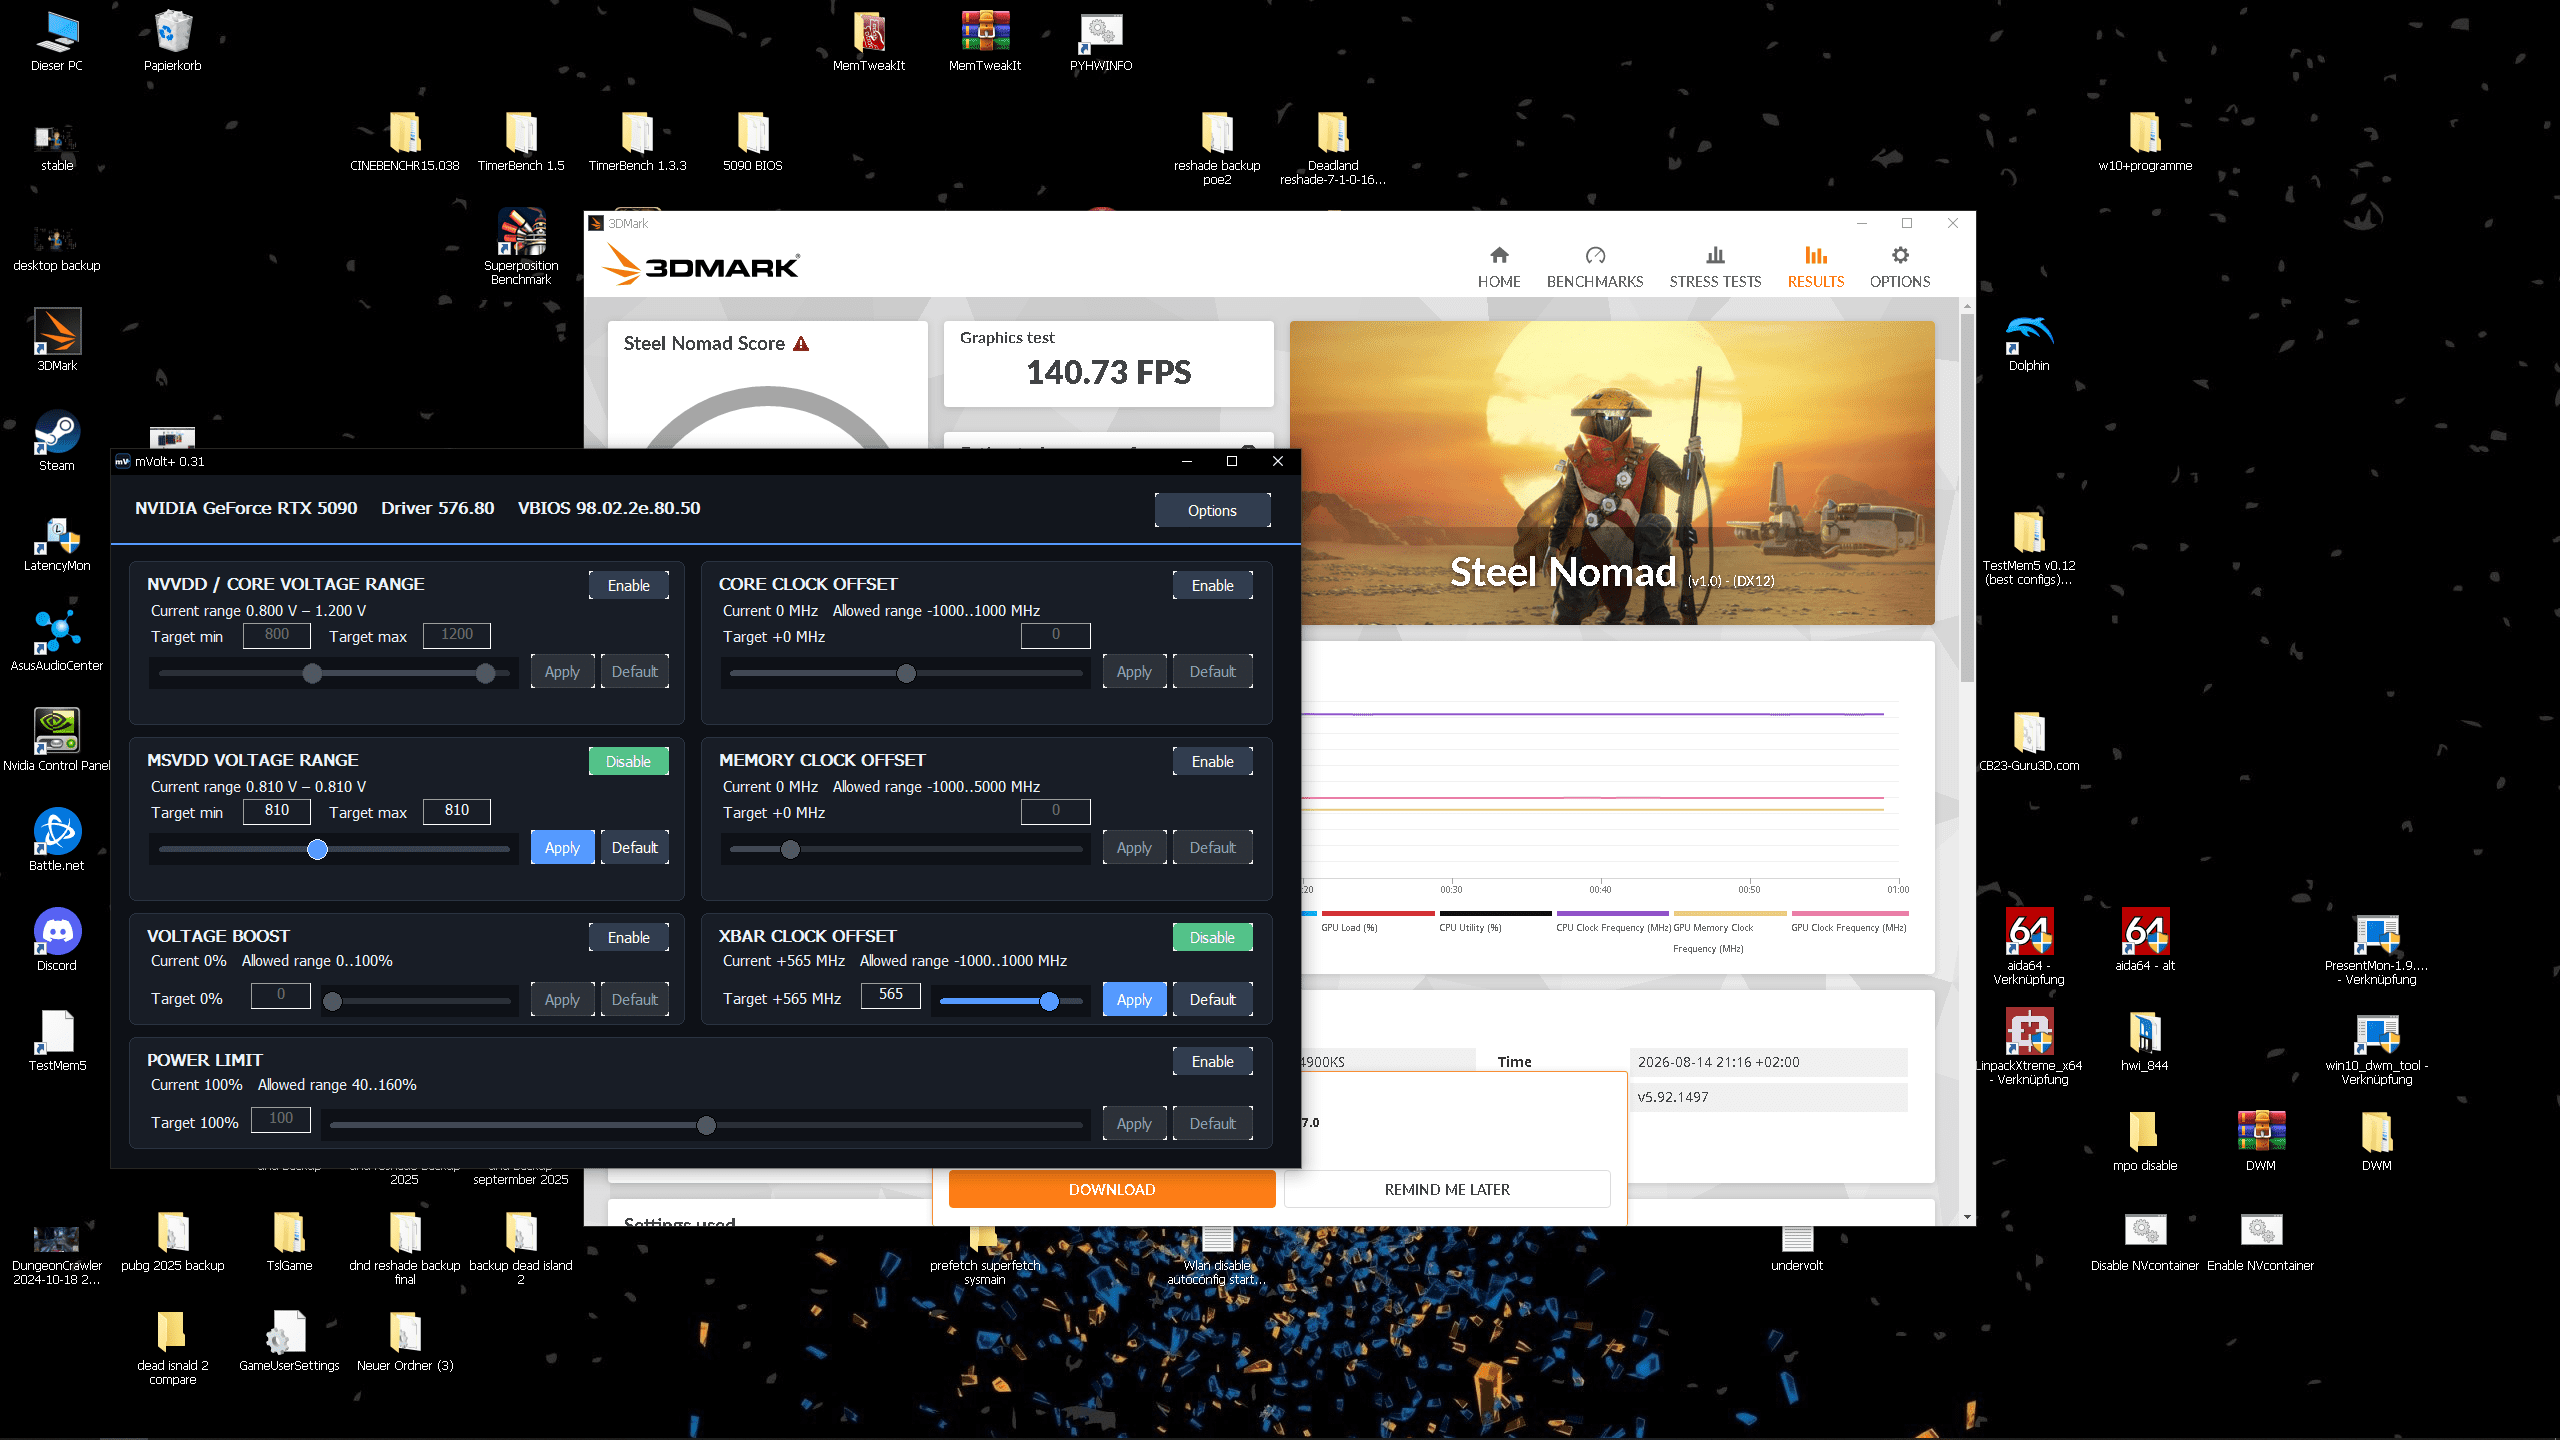Viewport: 2560px width, 1440px height.
Task: Go to the 3DMark HOME tab
Action: [1499, 267]
